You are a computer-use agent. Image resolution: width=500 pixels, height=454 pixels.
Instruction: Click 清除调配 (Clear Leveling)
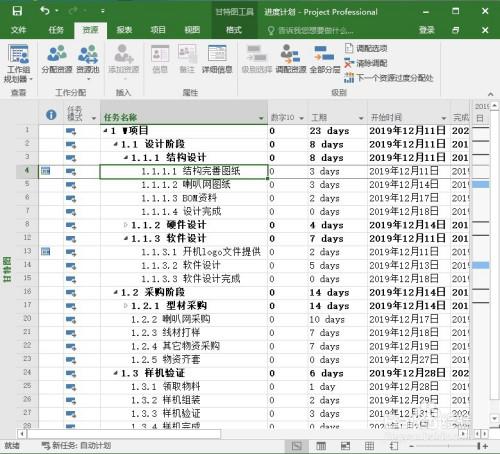pyautogui.click(x=366, y=63)
